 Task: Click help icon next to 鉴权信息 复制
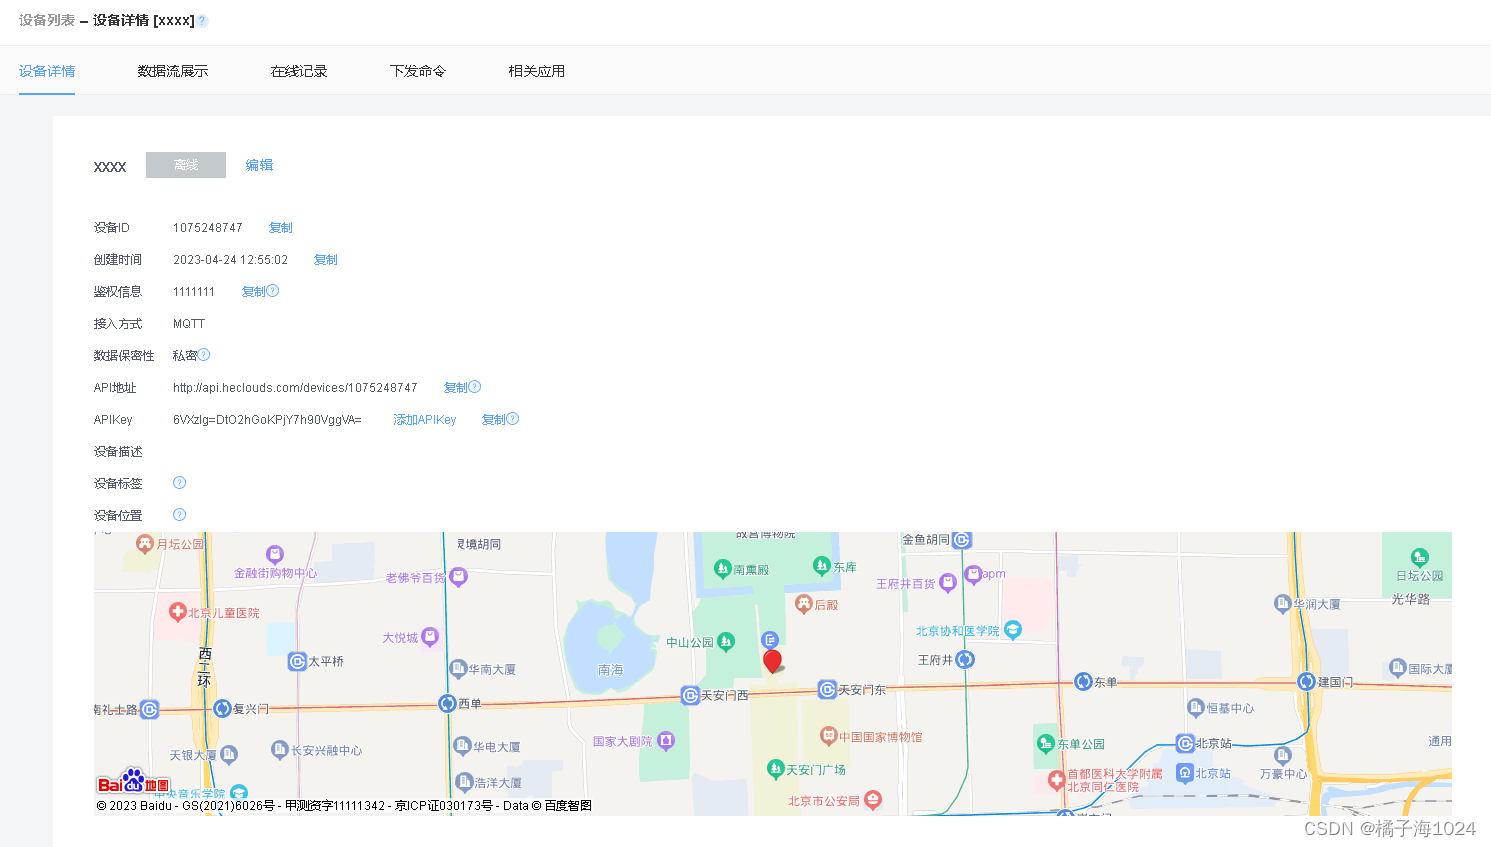click(x=272, y=291)
